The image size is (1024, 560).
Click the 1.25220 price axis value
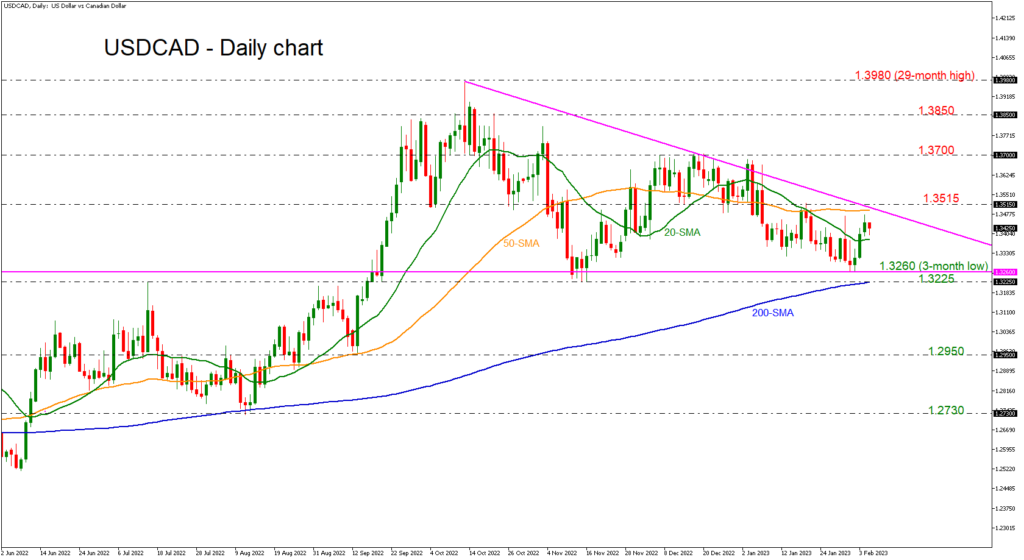tap(1005, 469)
